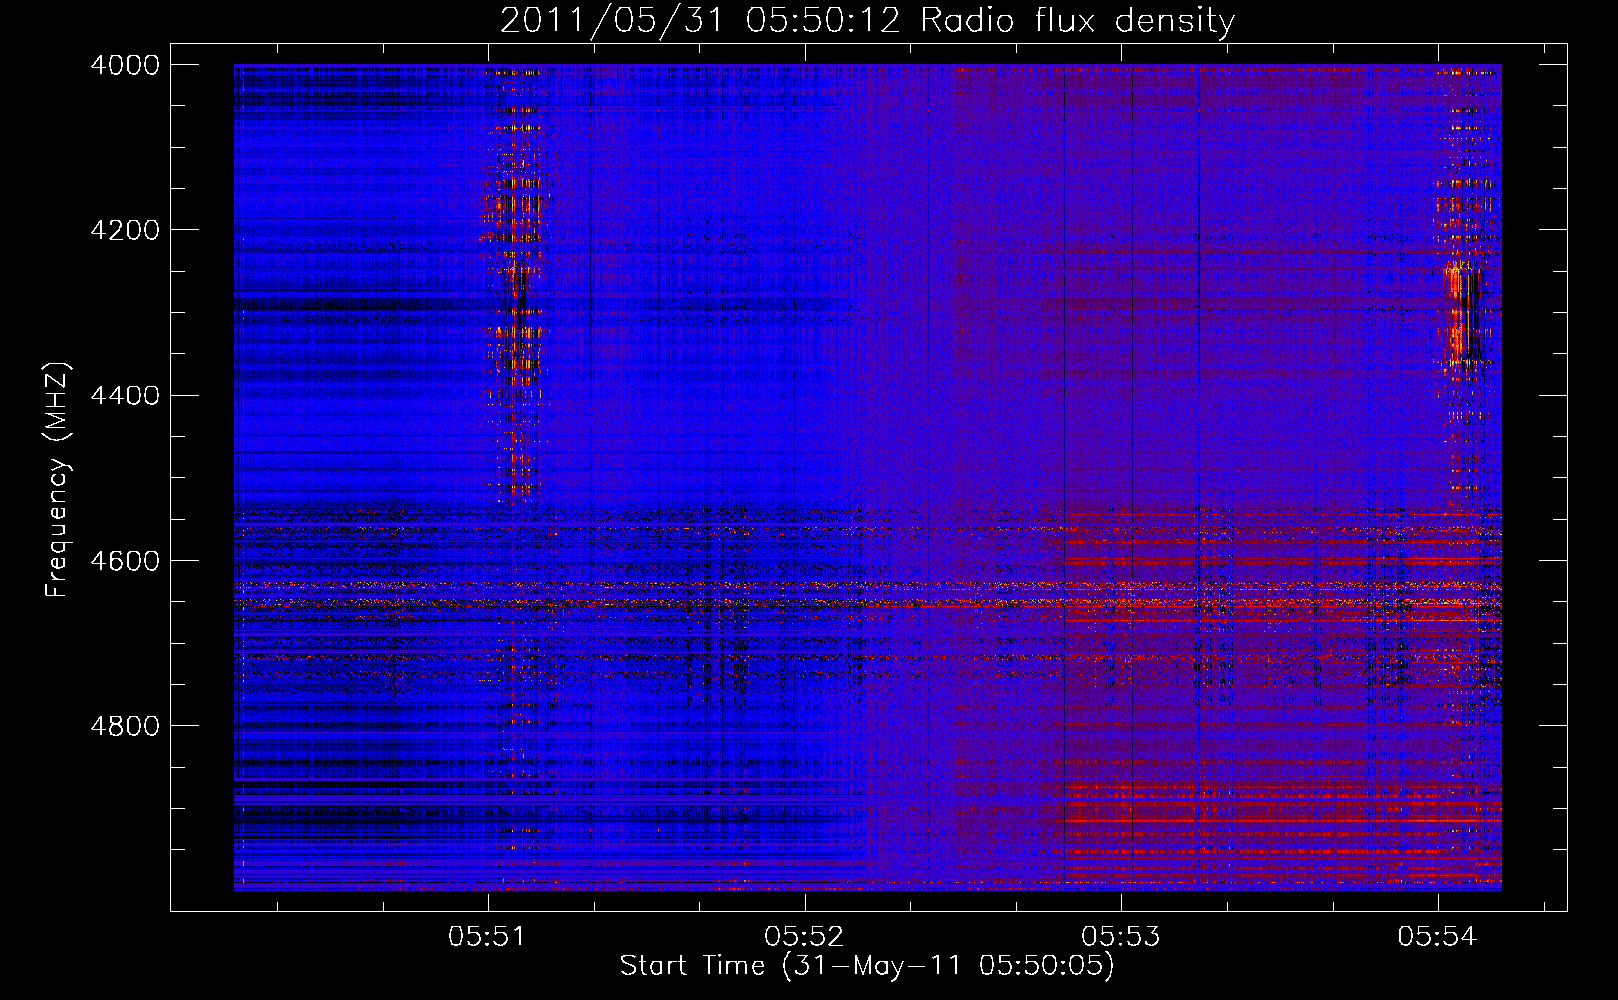This screenshot has height=1000, width=1618.
Task: Click the 05:54 time tick label
Action: point(1437,936)
